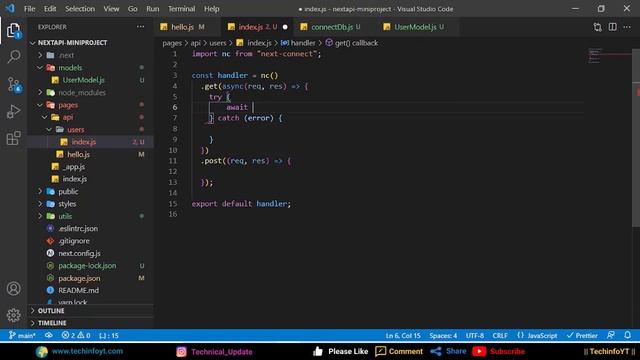Open the Search view
This screenshot has width=640, height=360.
tap(13, 56)
